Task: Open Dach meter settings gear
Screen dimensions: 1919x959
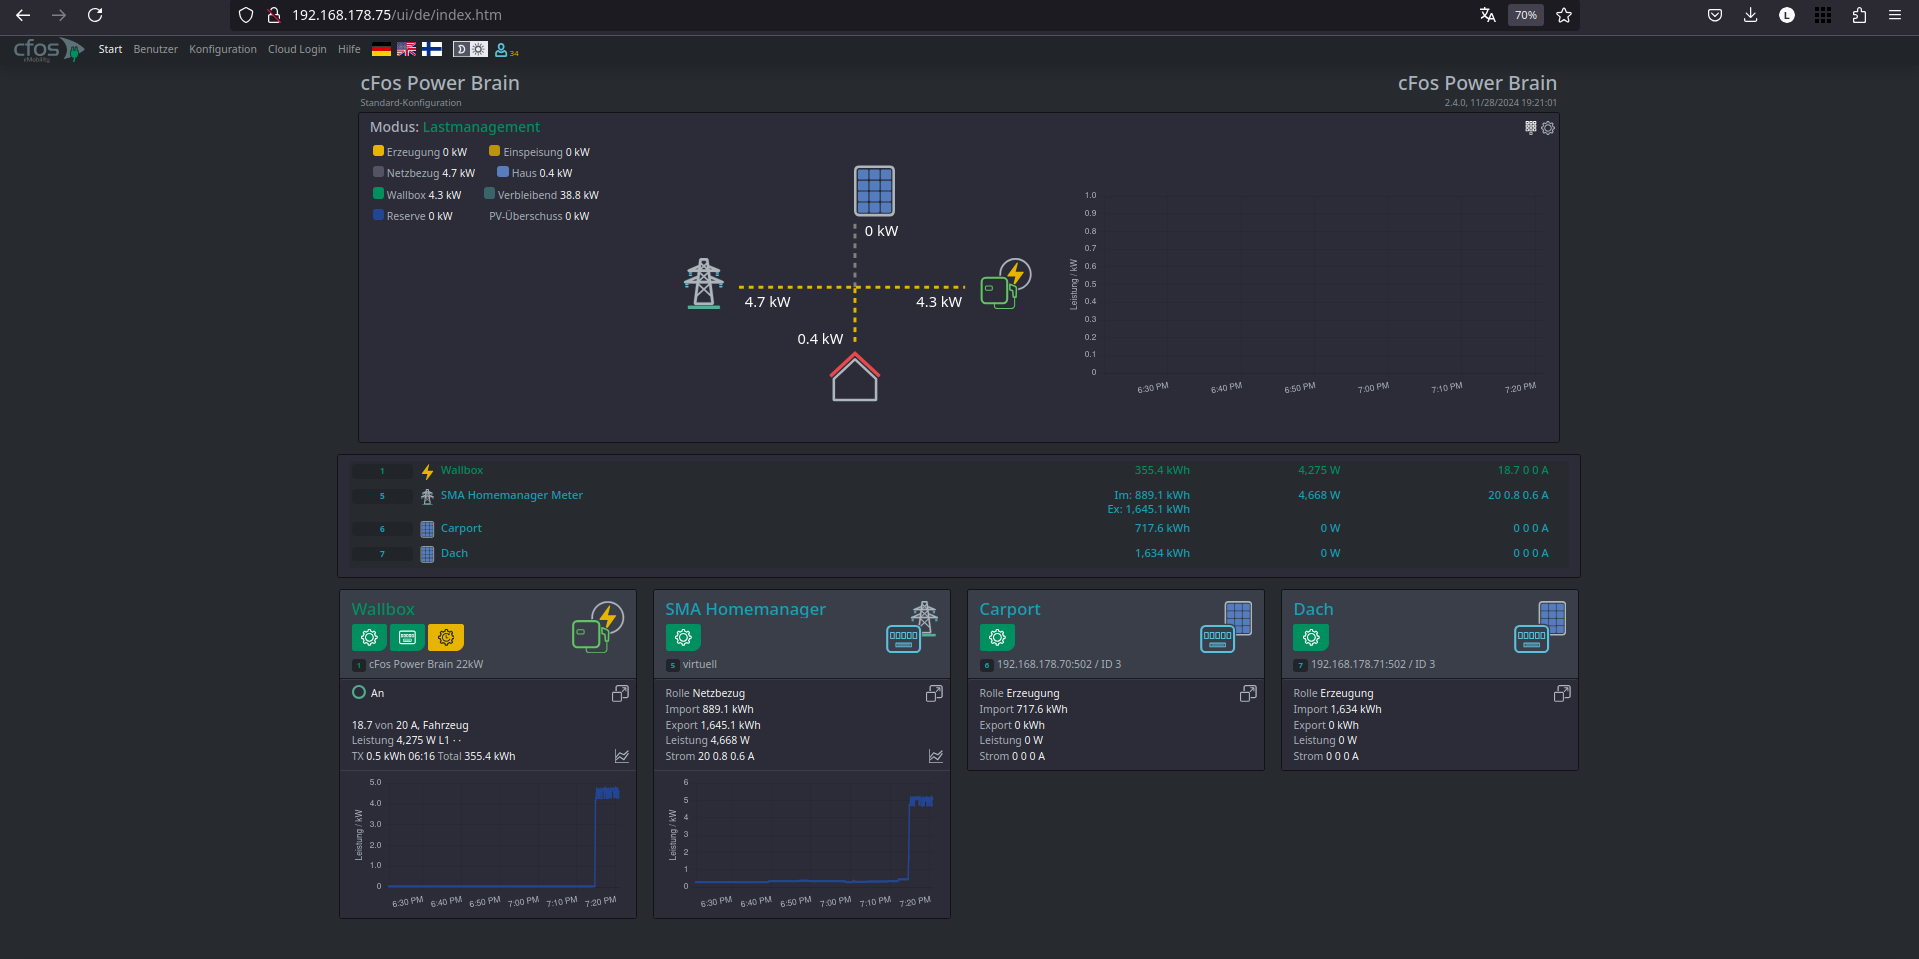Action: [x=1311, y=637]
